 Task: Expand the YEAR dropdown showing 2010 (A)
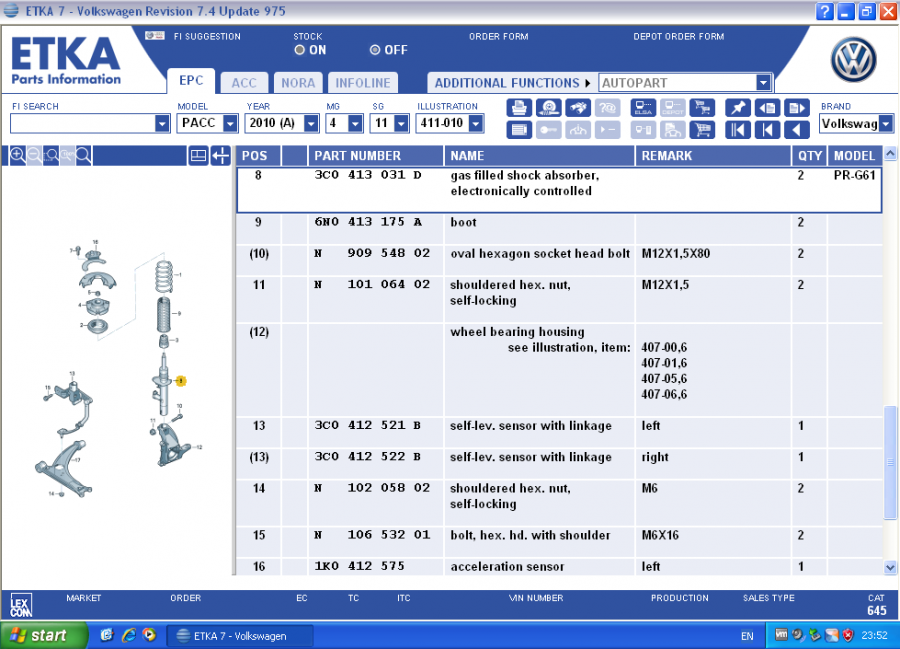pyautogui.click(x=310, y=123)
